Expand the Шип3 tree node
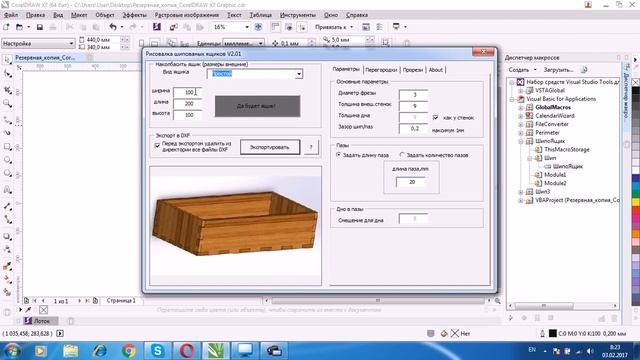The image size is (640, 360). click(x=520, y=192)
